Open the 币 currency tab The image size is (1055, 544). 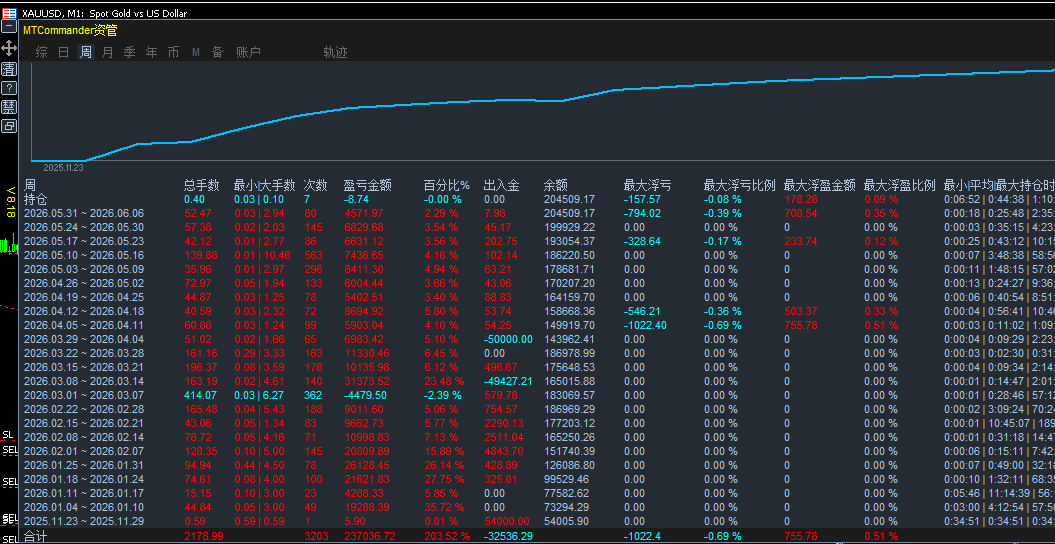174,52
